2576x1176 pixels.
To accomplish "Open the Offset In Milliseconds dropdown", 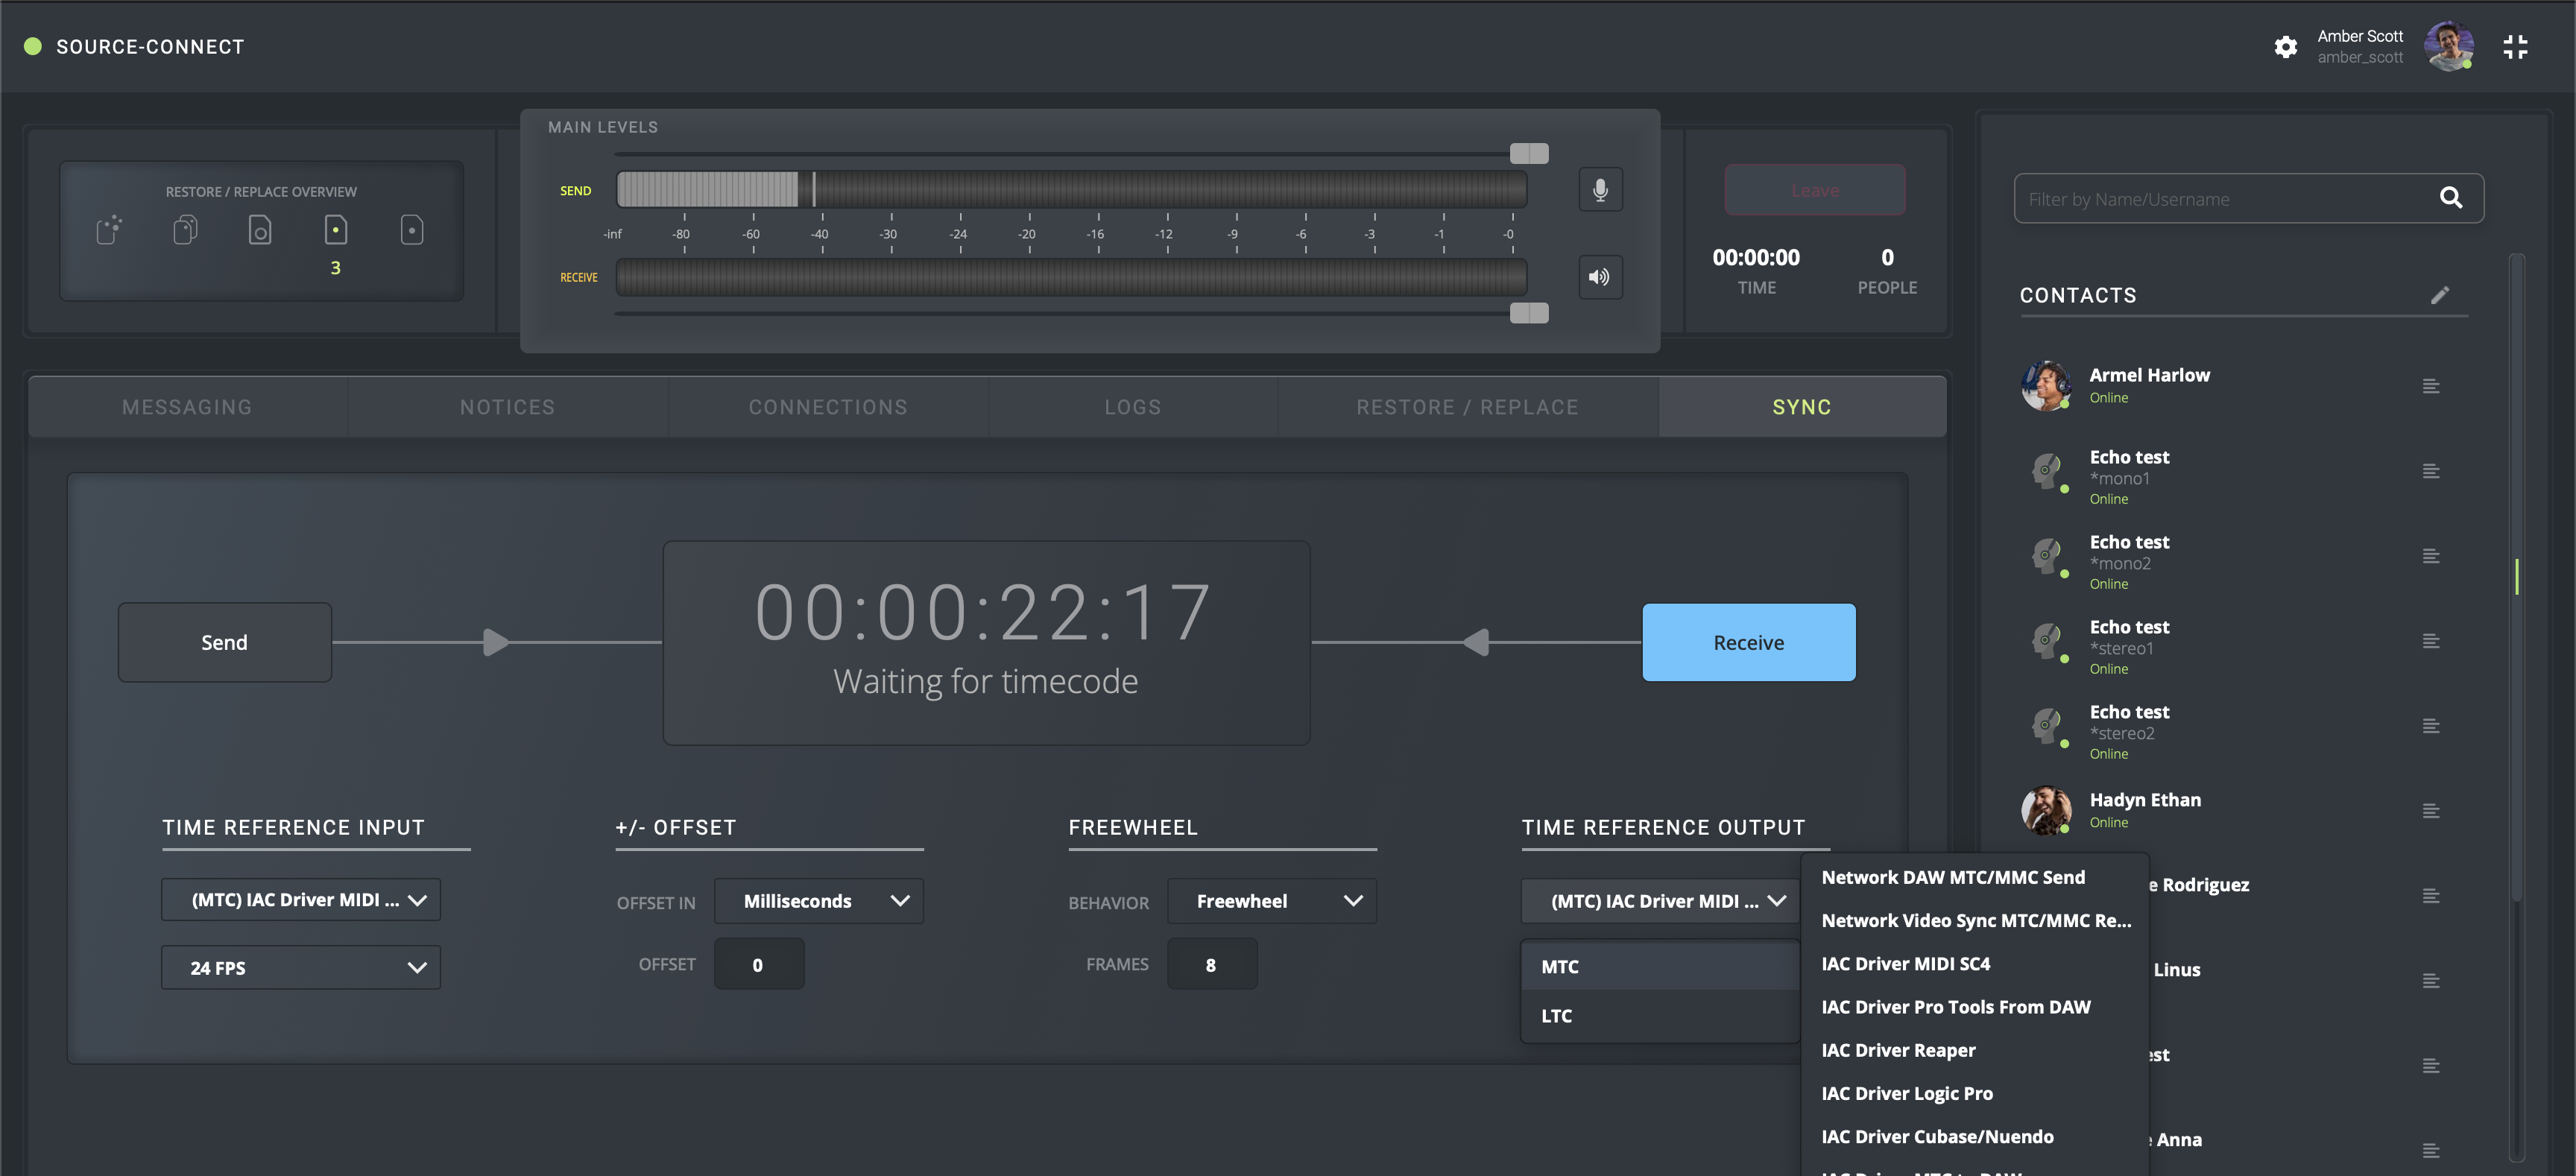I will [818, 901].
